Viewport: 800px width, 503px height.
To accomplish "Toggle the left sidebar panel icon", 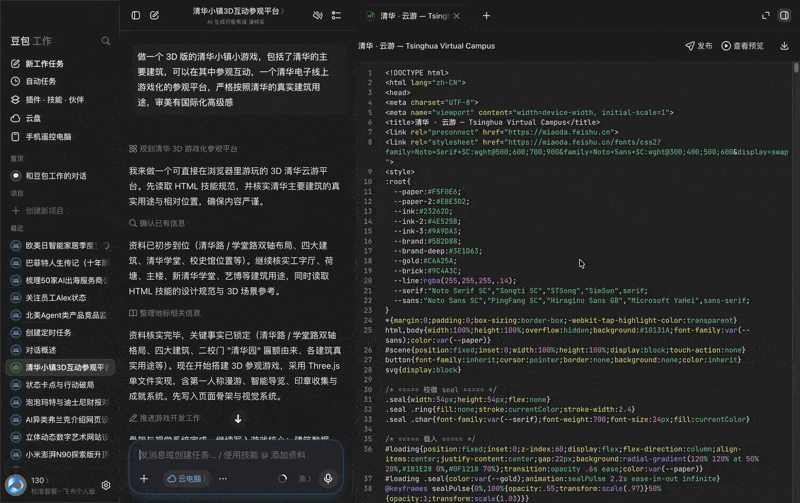I will click(136, 15).
